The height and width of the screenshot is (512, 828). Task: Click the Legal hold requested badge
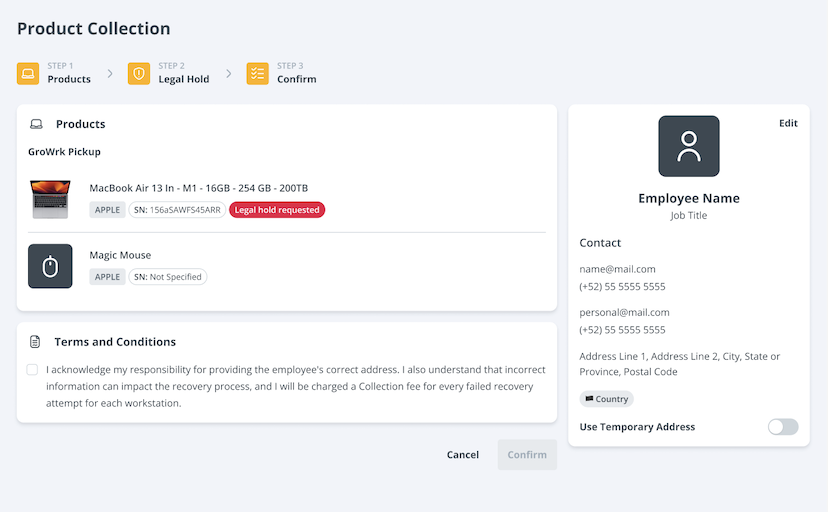[277, 210]
